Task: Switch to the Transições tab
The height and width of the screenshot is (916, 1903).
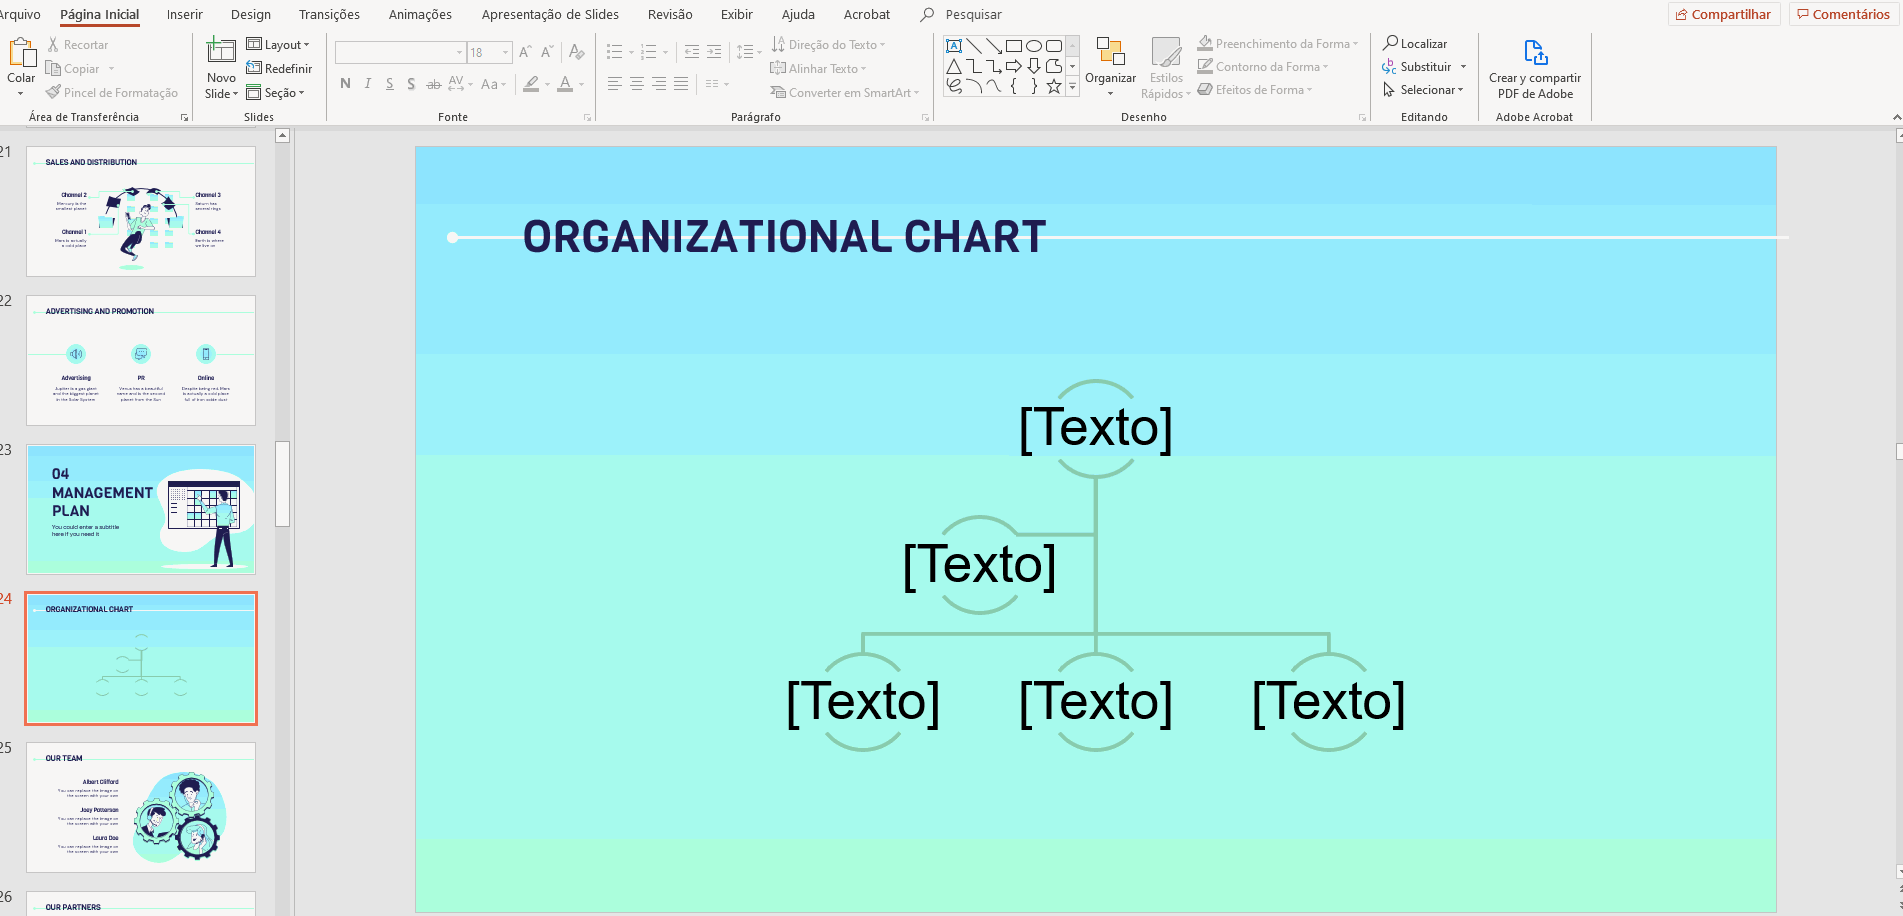Action: point(329,15)
